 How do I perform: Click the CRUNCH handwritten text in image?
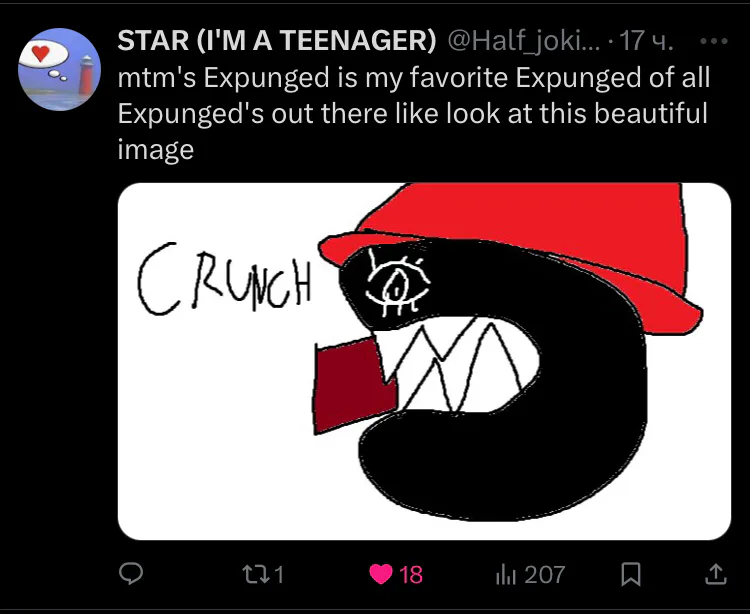coord(224,279)
